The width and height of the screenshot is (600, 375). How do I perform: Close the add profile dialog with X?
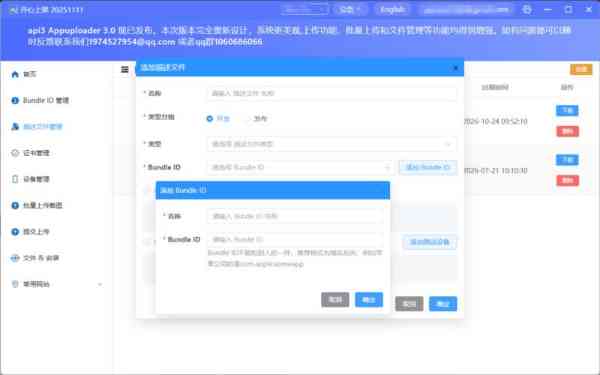(455, 68)
